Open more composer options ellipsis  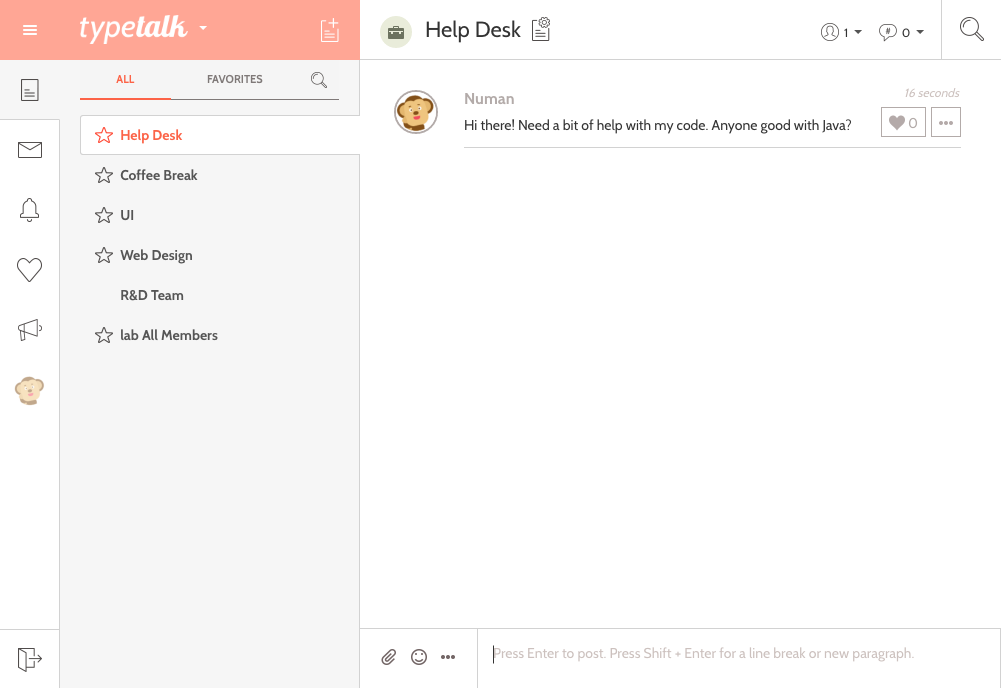tap(448, 657)
